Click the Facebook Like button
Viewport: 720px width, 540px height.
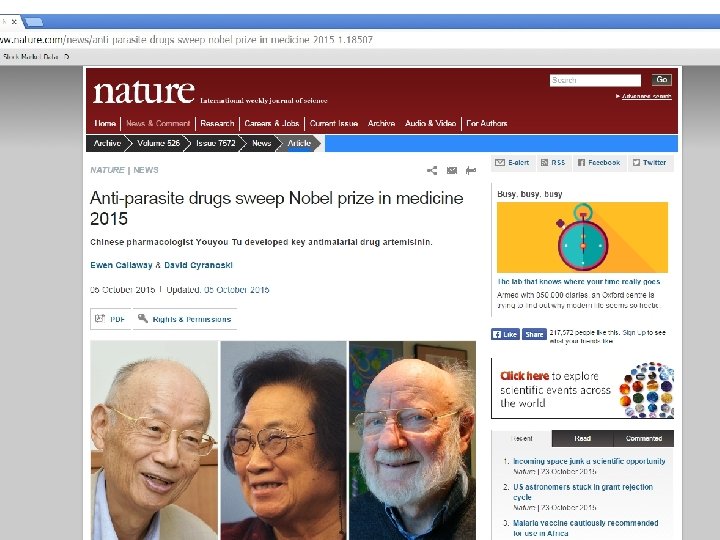coord(505,334)
